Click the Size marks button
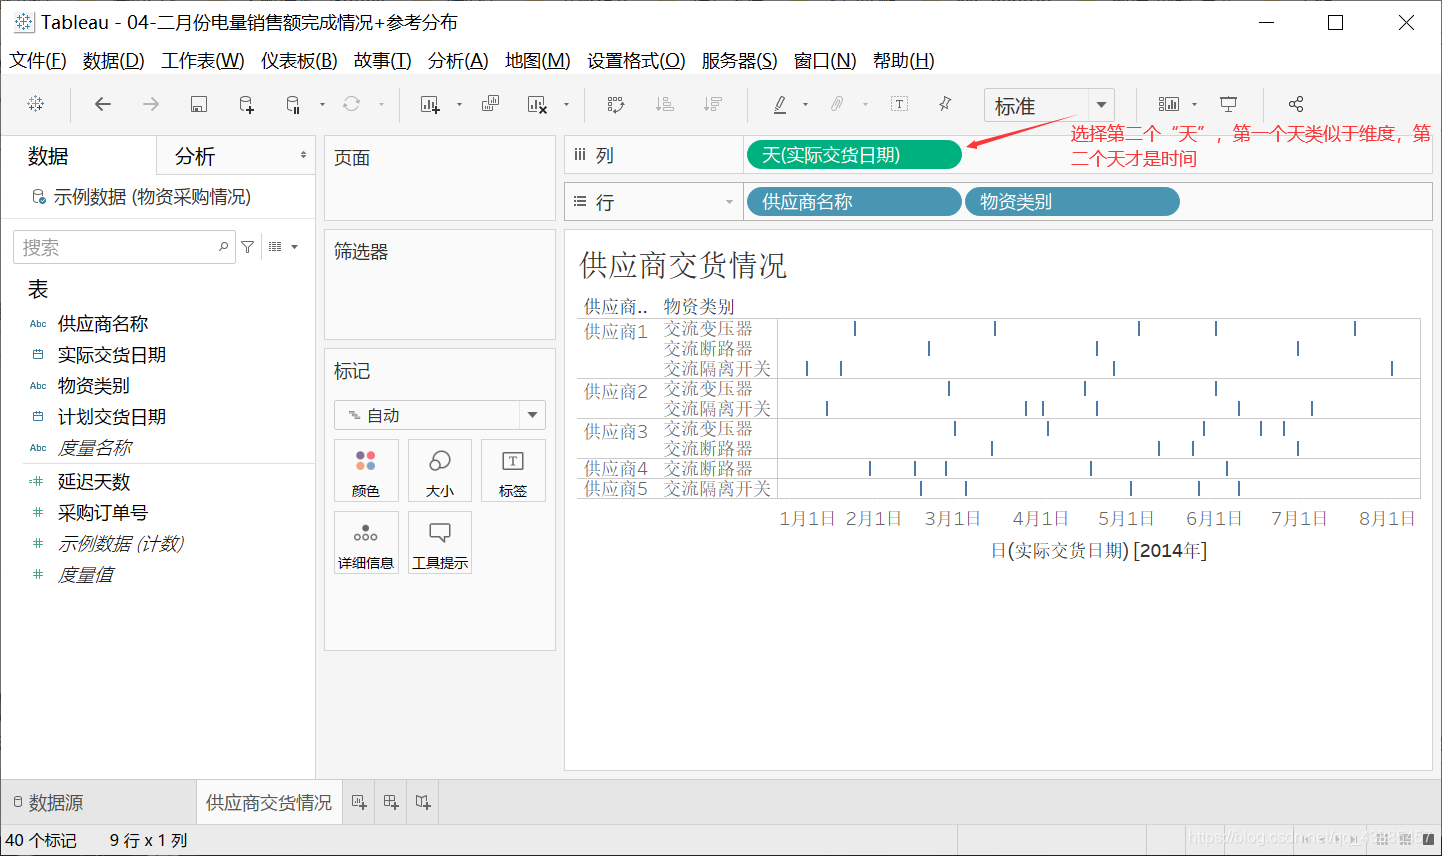 coord(440,471)
